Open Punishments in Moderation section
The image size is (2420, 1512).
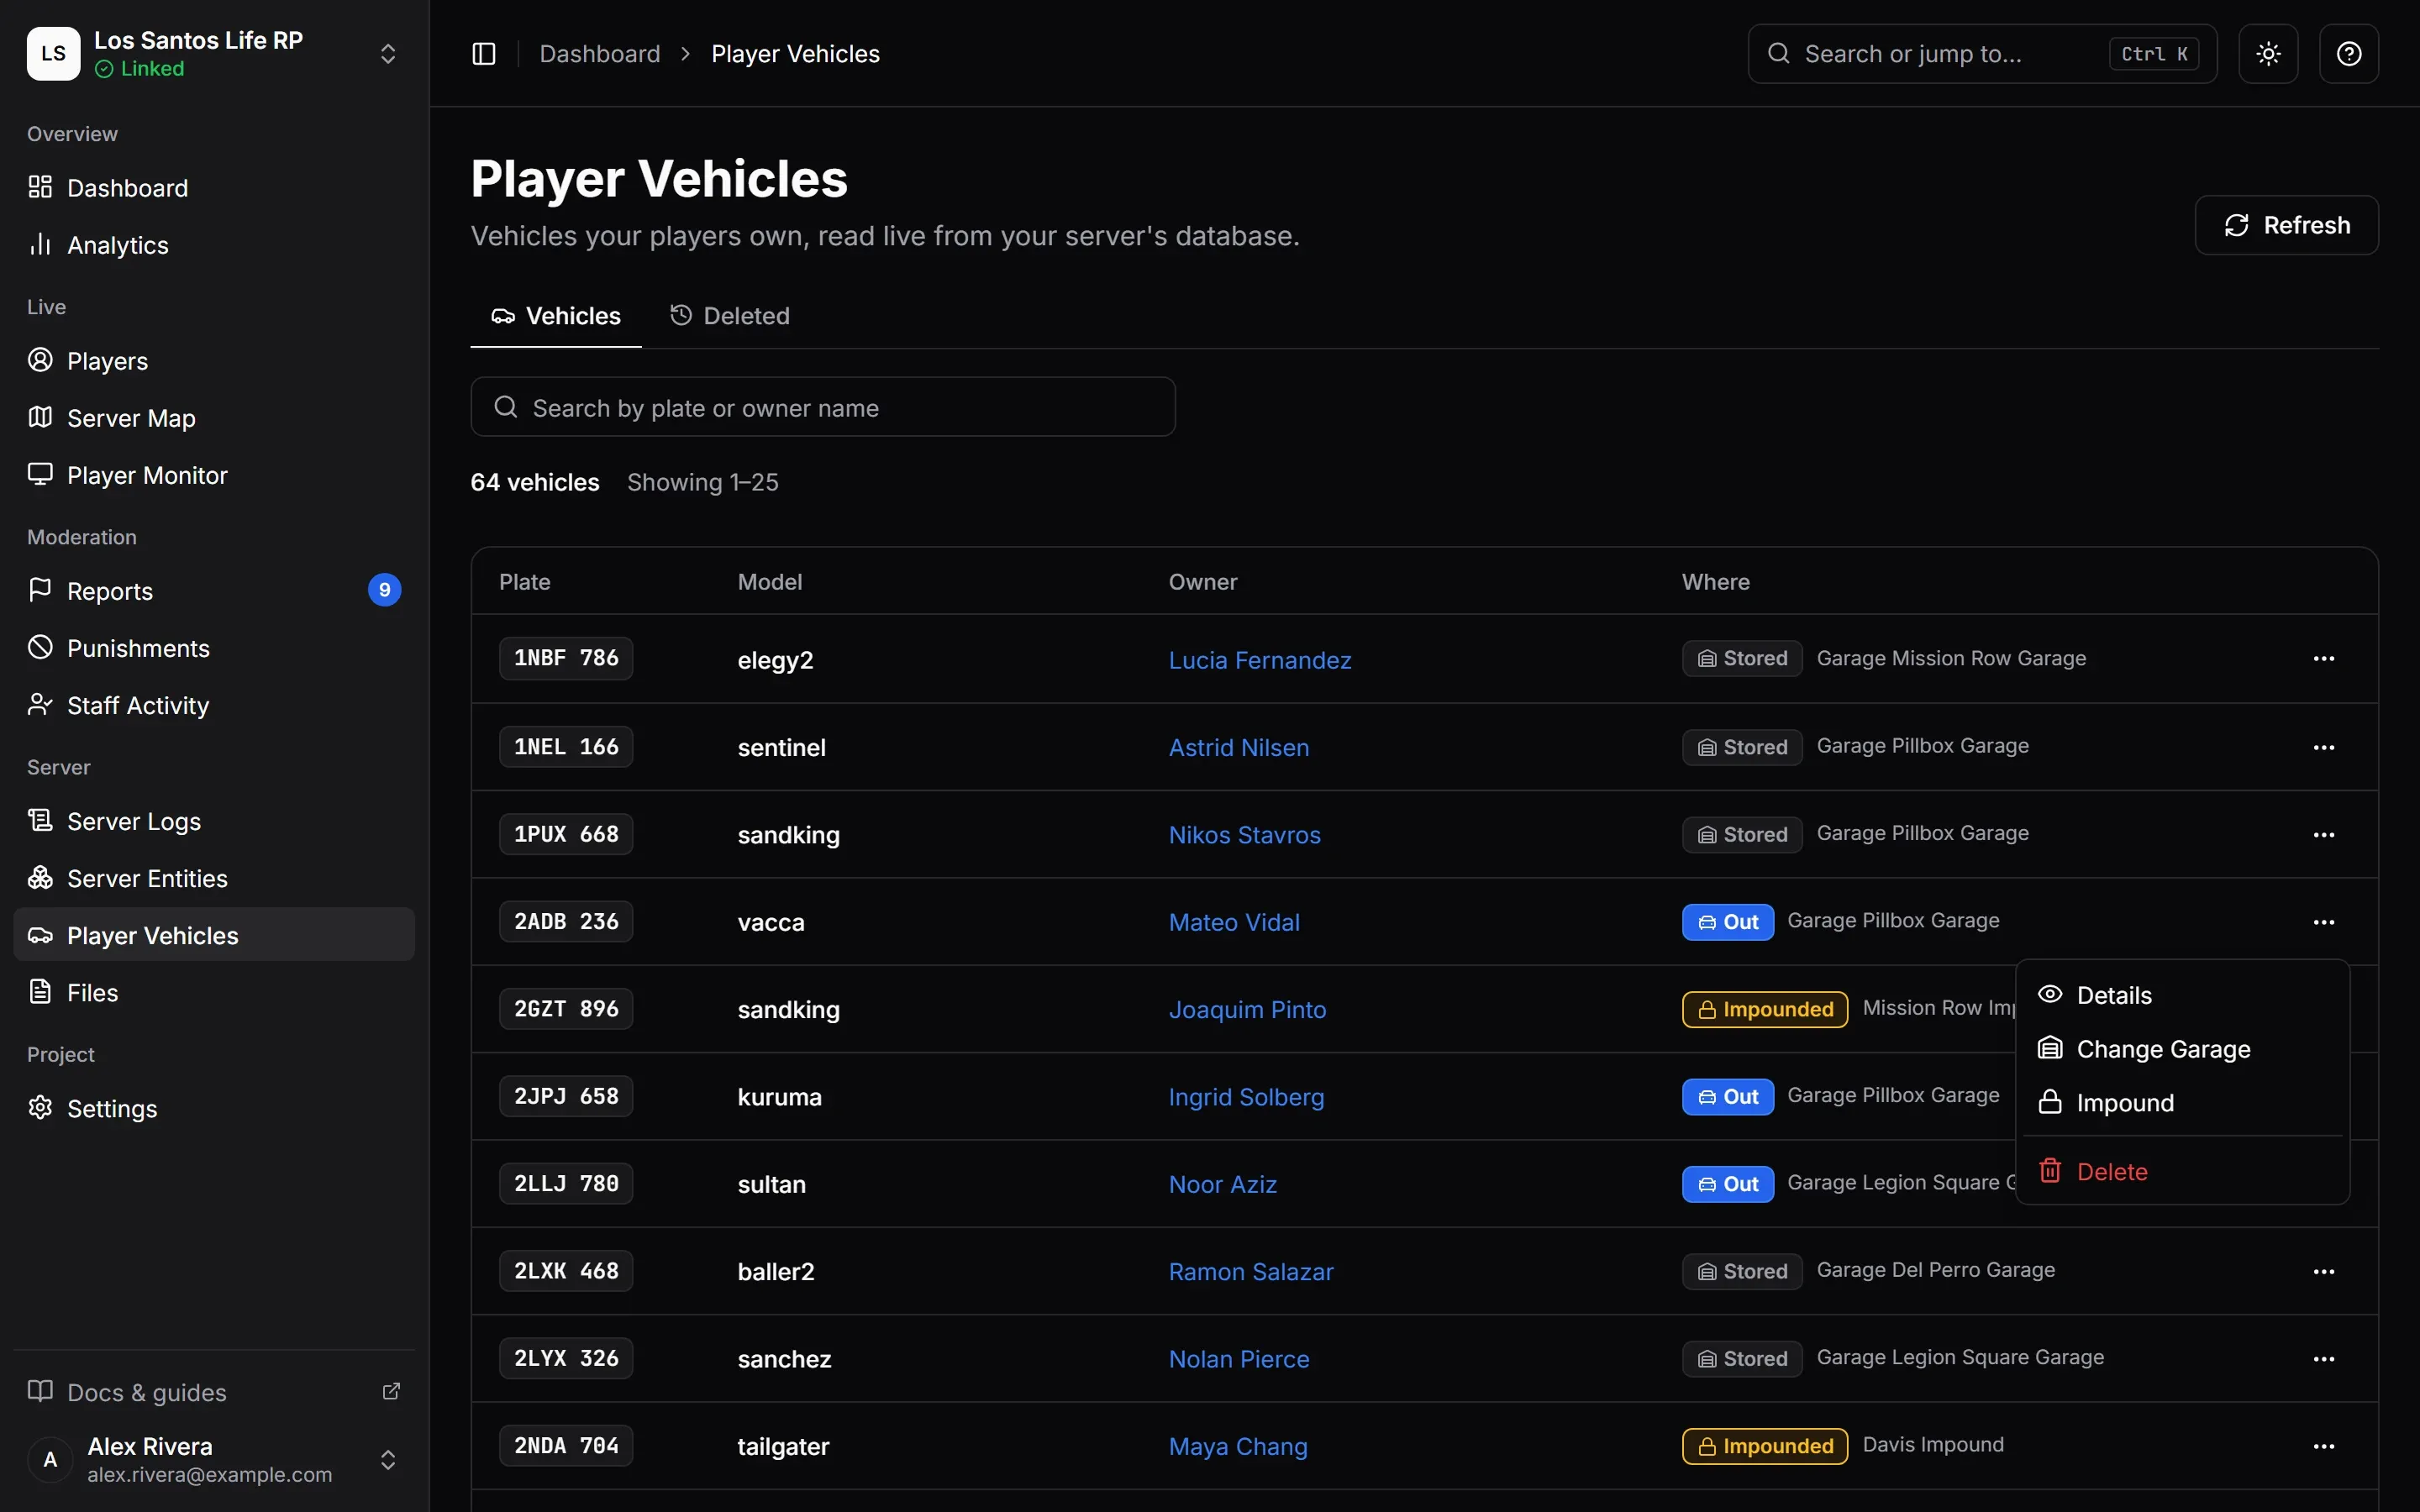[214, 648]
